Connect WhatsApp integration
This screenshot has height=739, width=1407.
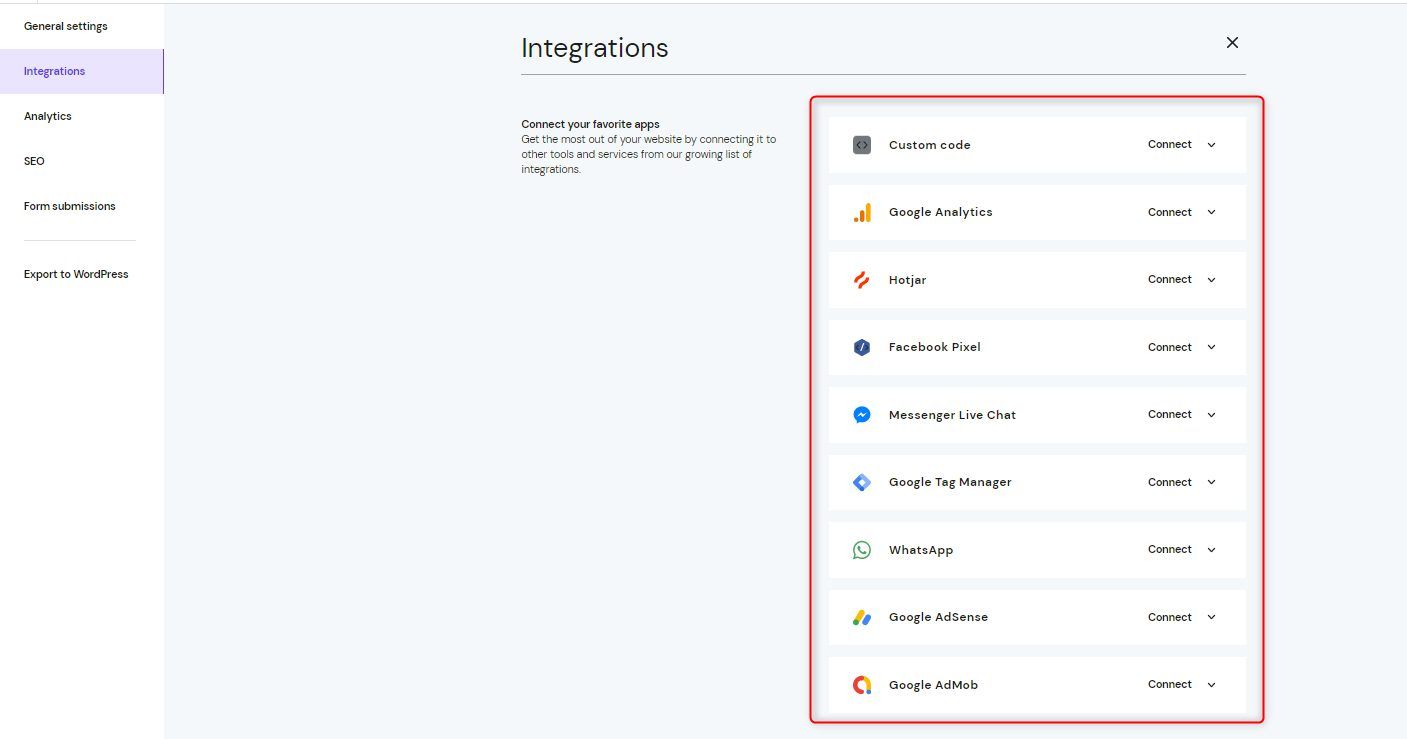[x=1169, y=549]
